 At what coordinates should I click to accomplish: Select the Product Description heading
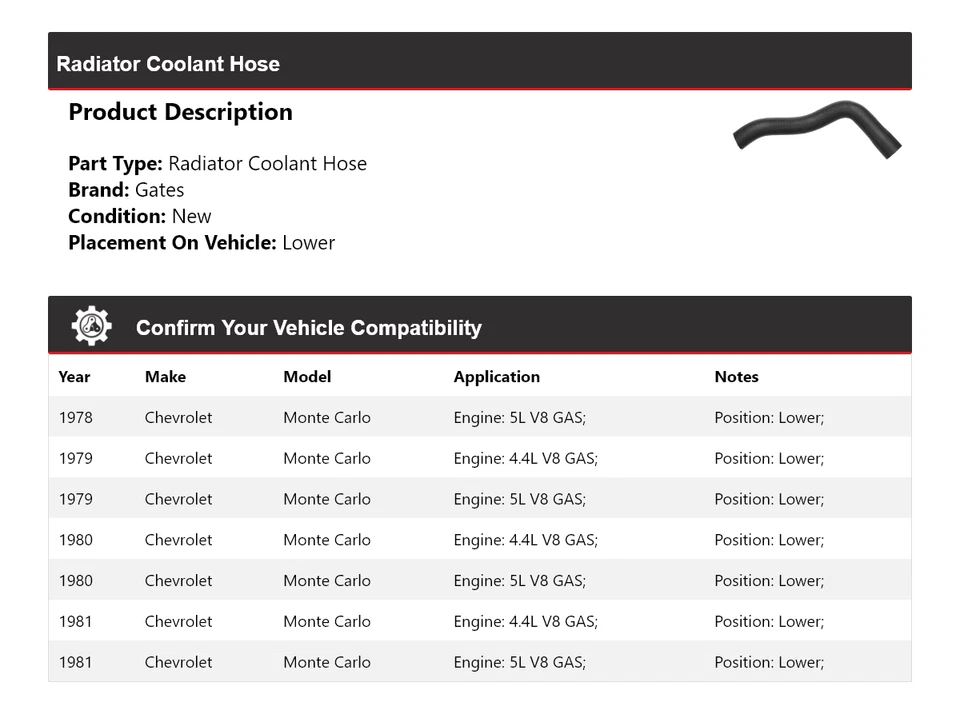coord(180,112)
